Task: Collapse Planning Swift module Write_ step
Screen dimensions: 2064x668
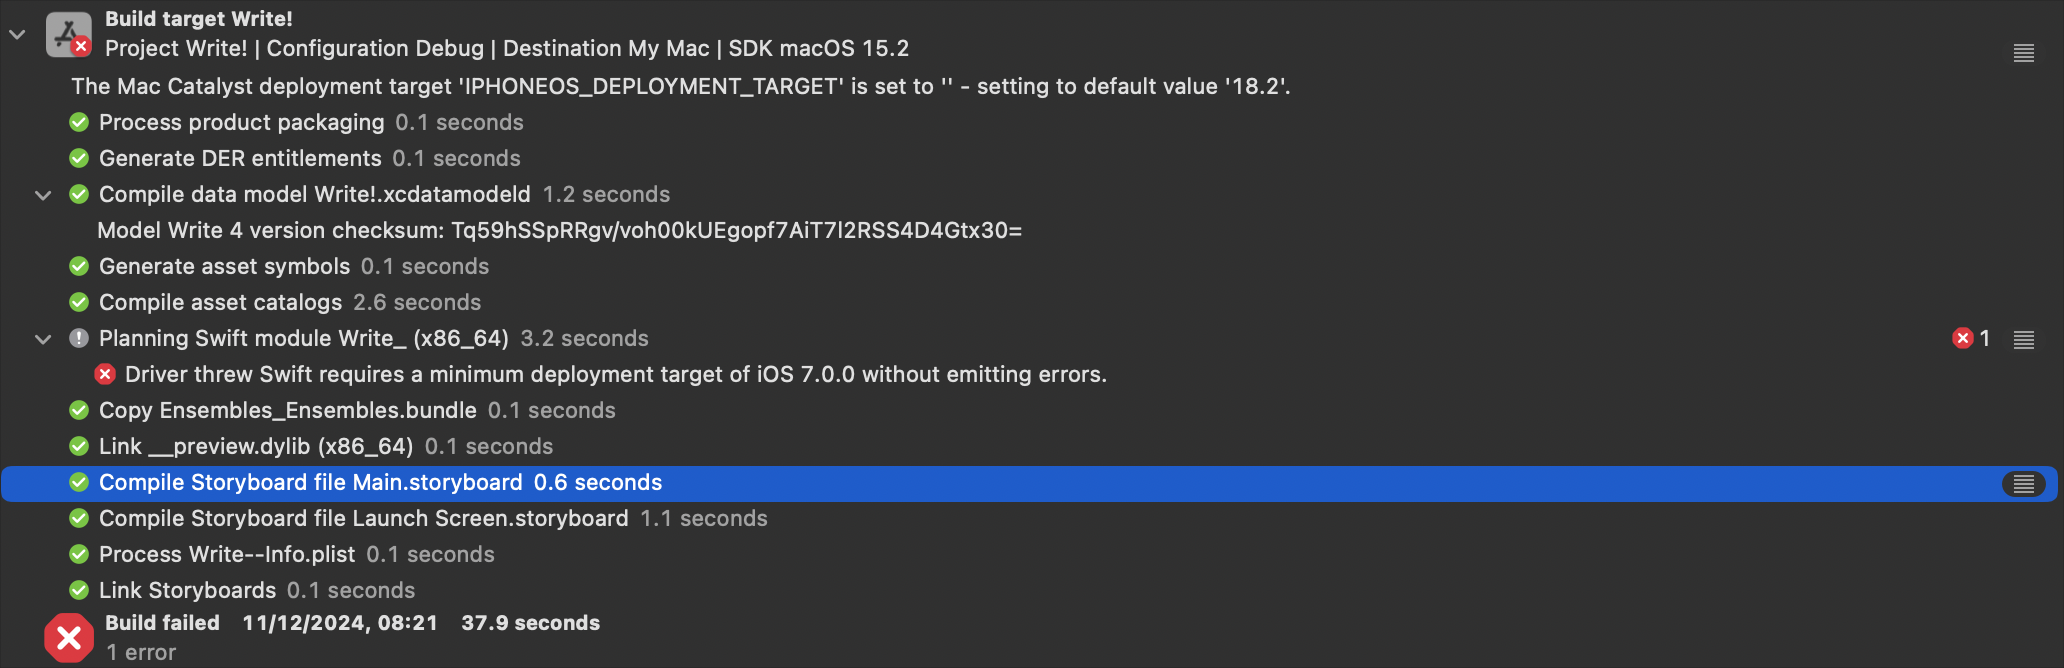Action: (43, 339)
